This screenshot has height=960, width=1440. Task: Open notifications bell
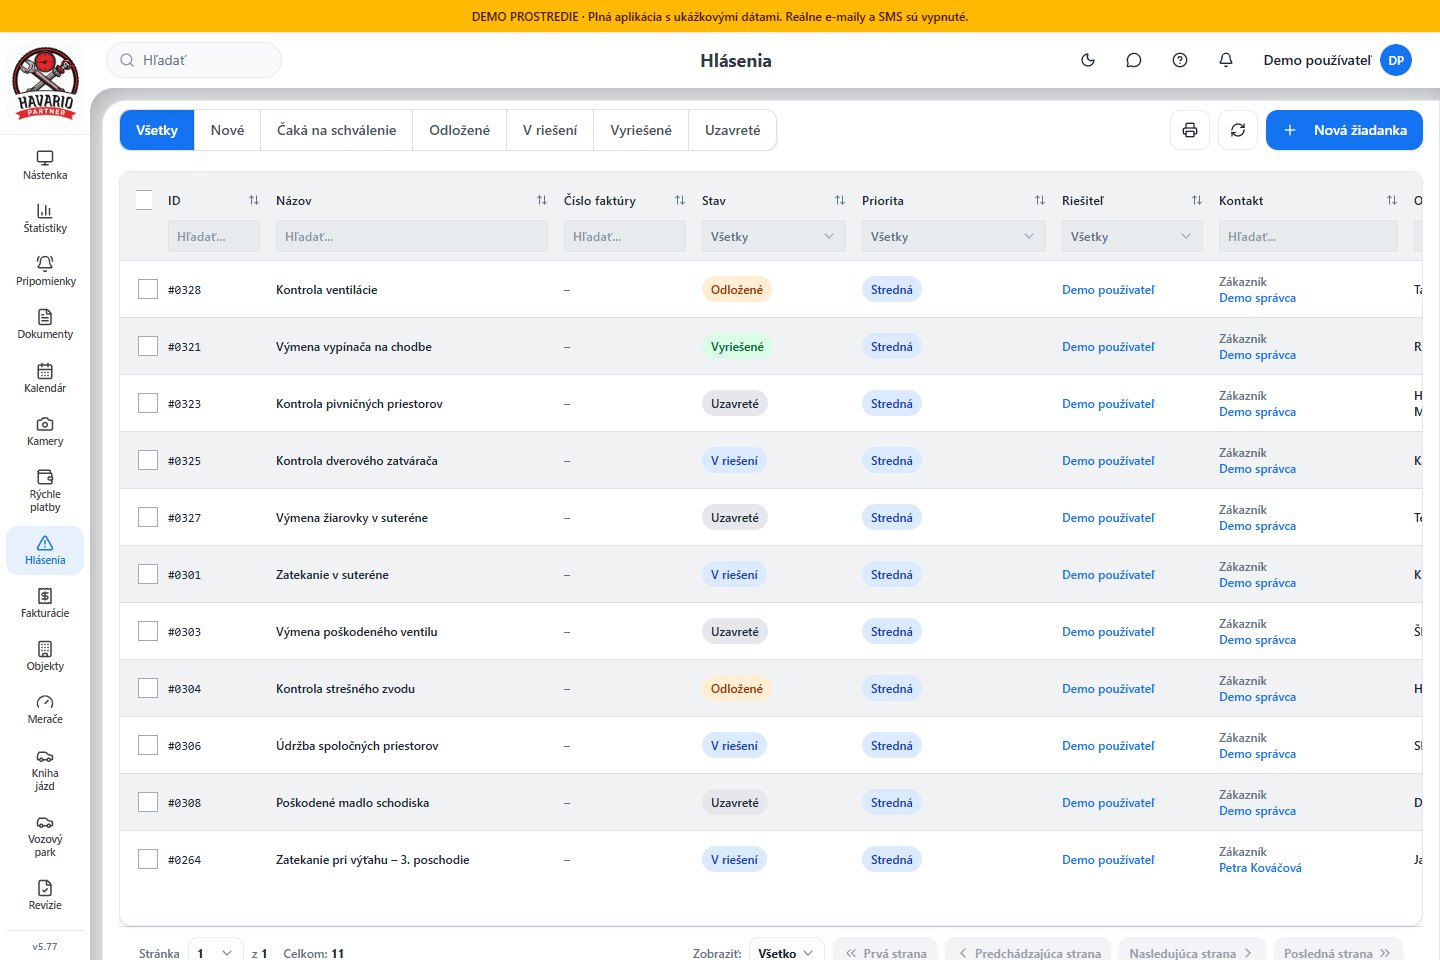point(1226,60)
